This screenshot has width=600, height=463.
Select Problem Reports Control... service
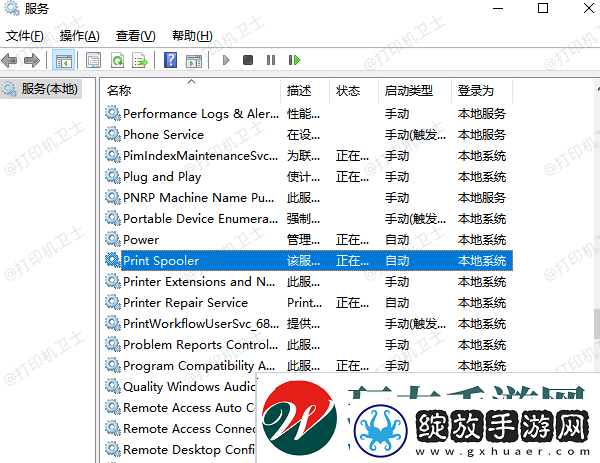[x=308, y=345]
